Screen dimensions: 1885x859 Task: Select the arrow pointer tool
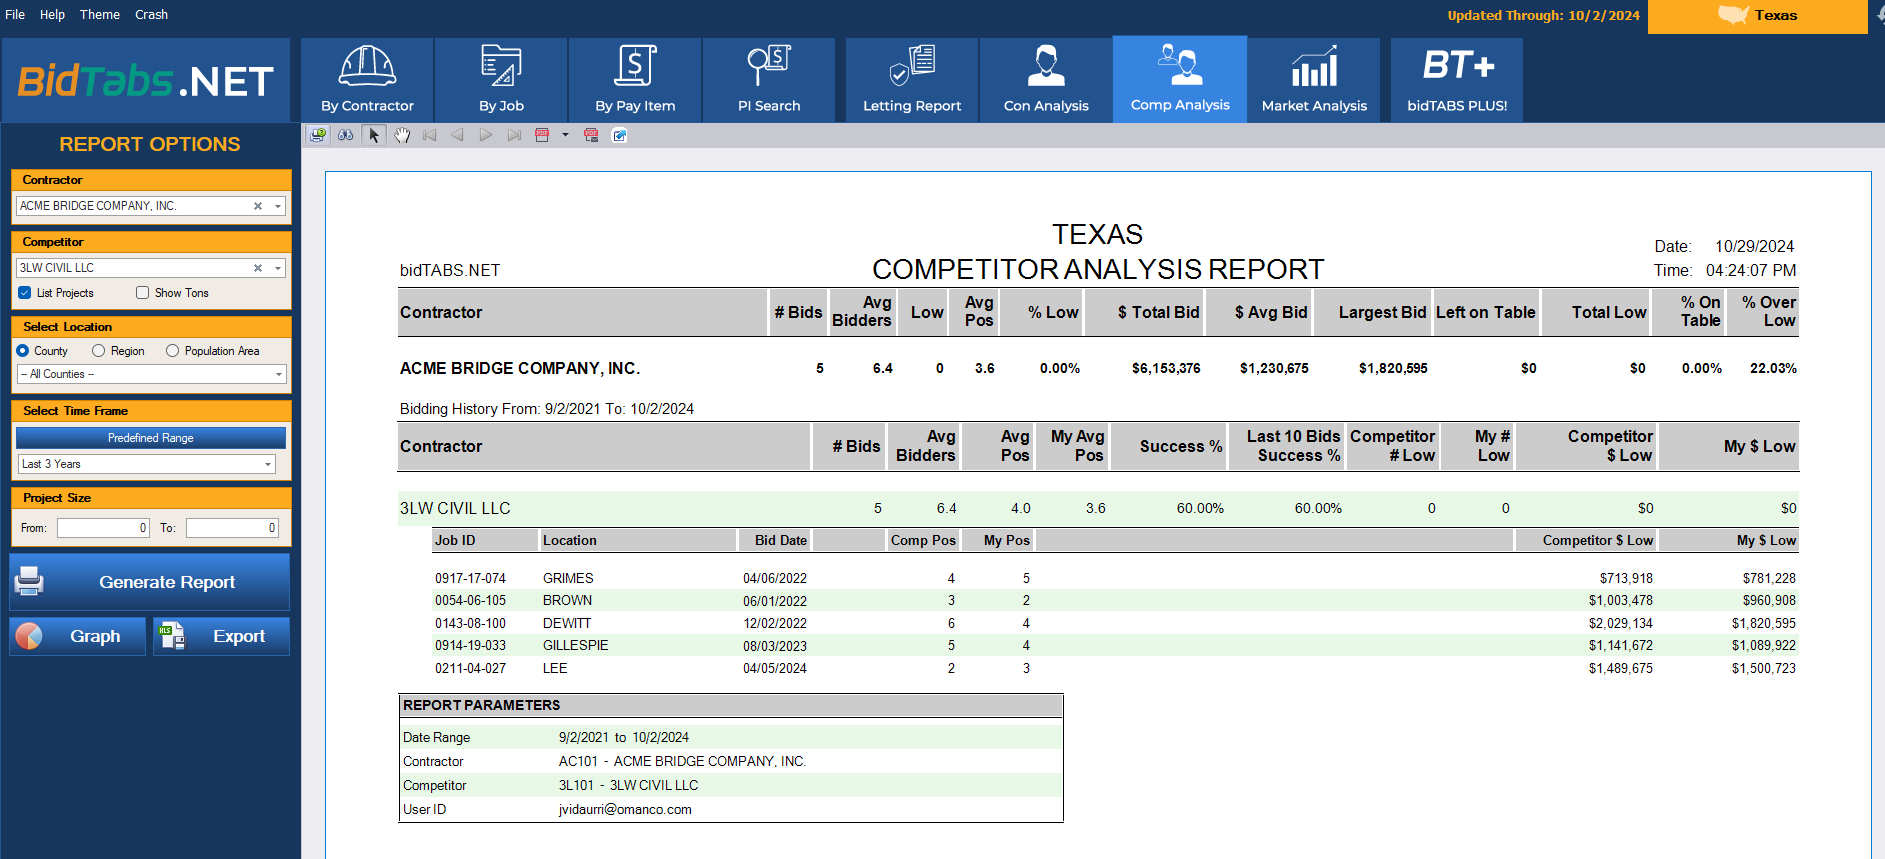[x=374, y=135]
